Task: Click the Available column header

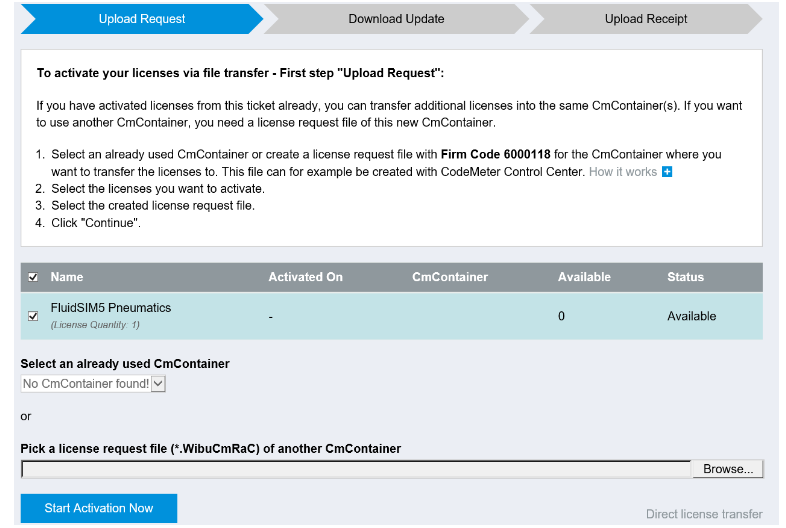Action: coord(584,277)
